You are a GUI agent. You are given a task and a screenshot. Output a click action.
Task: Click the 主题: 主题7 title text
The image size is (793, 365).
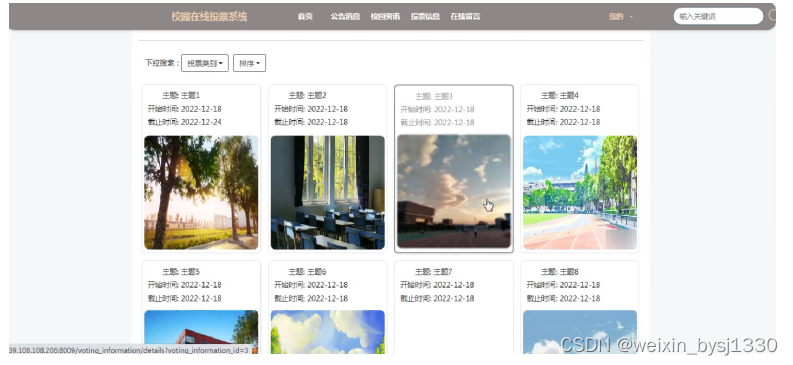pyautogui.click(x=434, y=272)
